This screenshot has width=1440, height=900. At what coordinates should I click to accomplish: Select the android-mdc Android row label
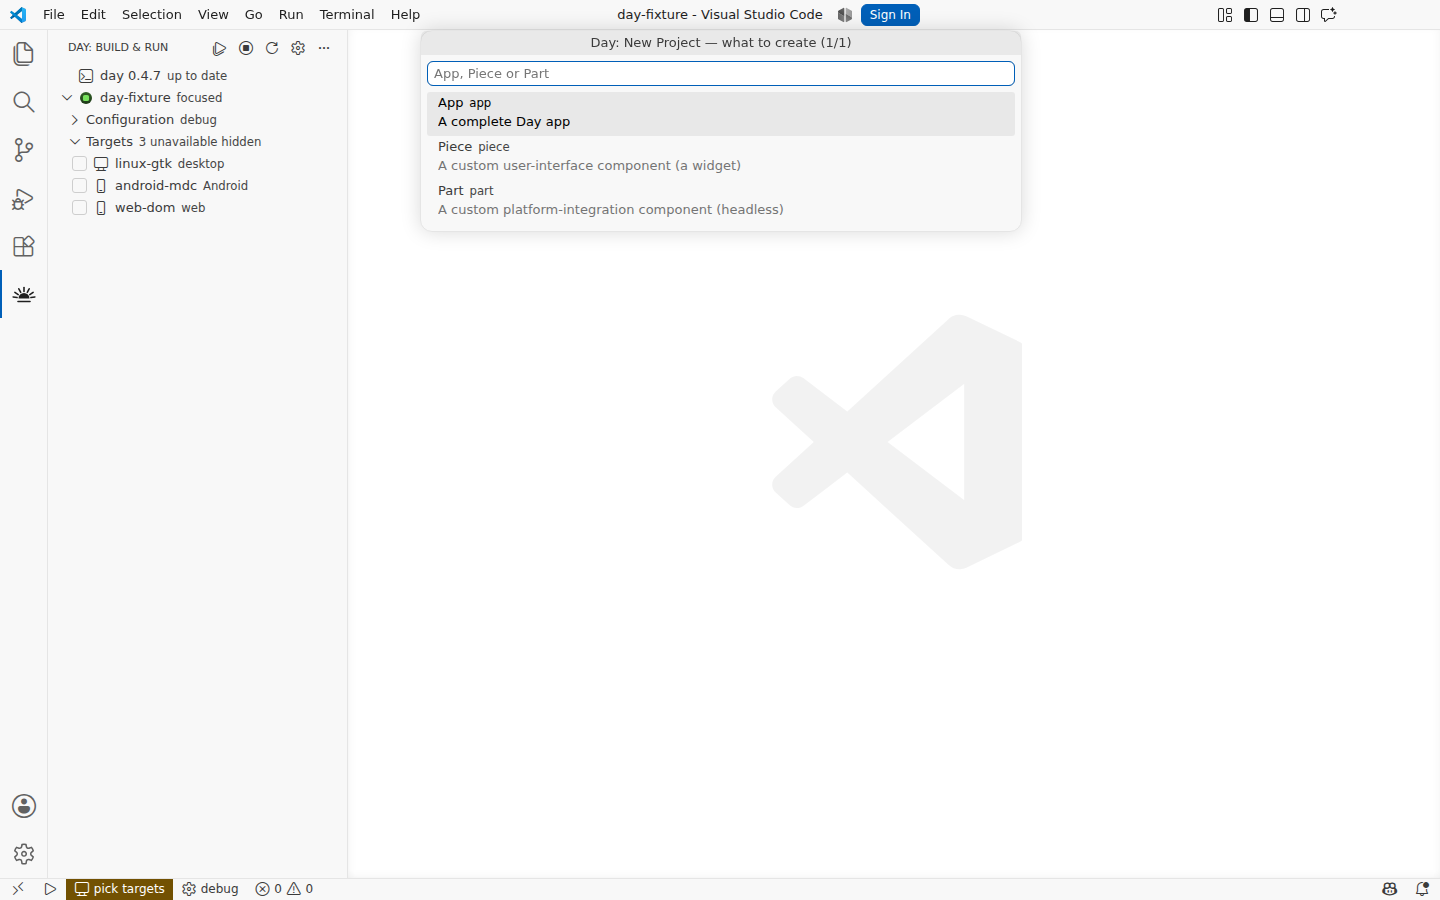(x=181, y=186)
